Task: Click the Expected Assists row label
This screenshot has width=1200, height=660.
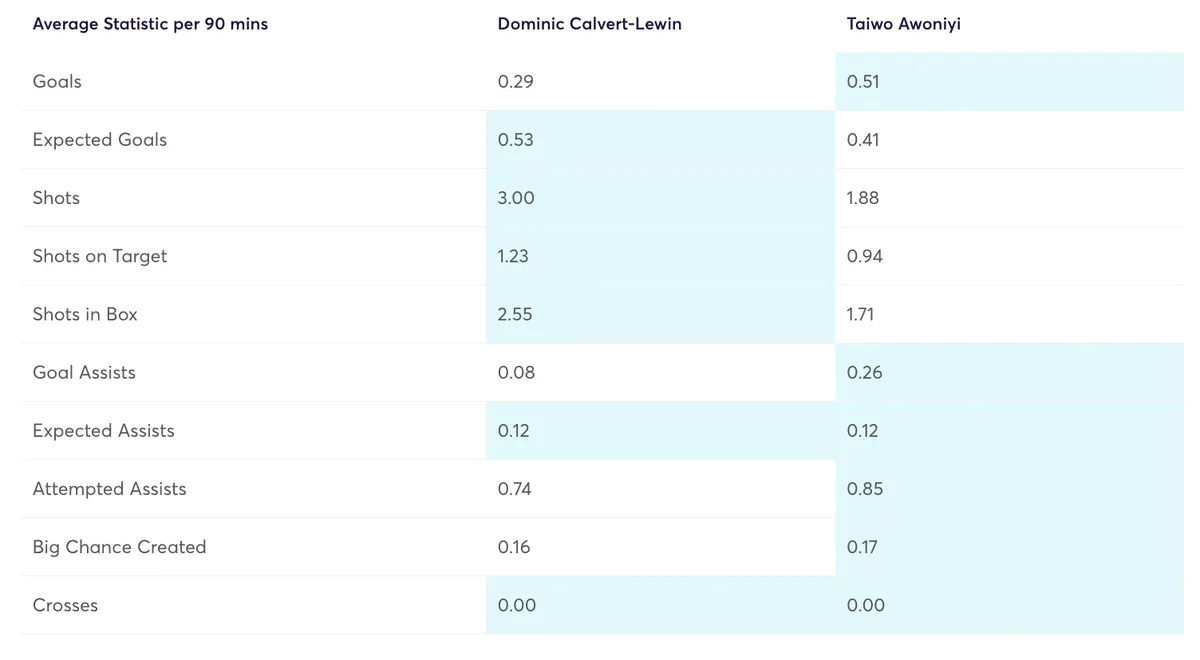Action: [103, 431]
